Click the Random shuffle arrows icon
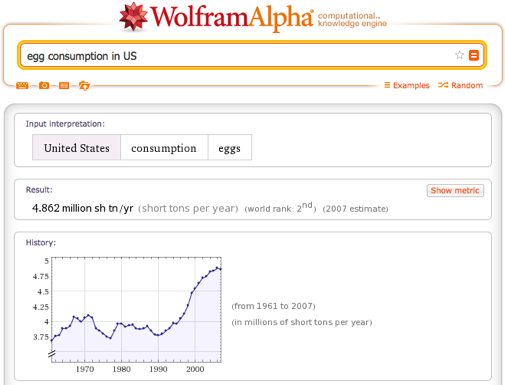 tap(443, 85)
